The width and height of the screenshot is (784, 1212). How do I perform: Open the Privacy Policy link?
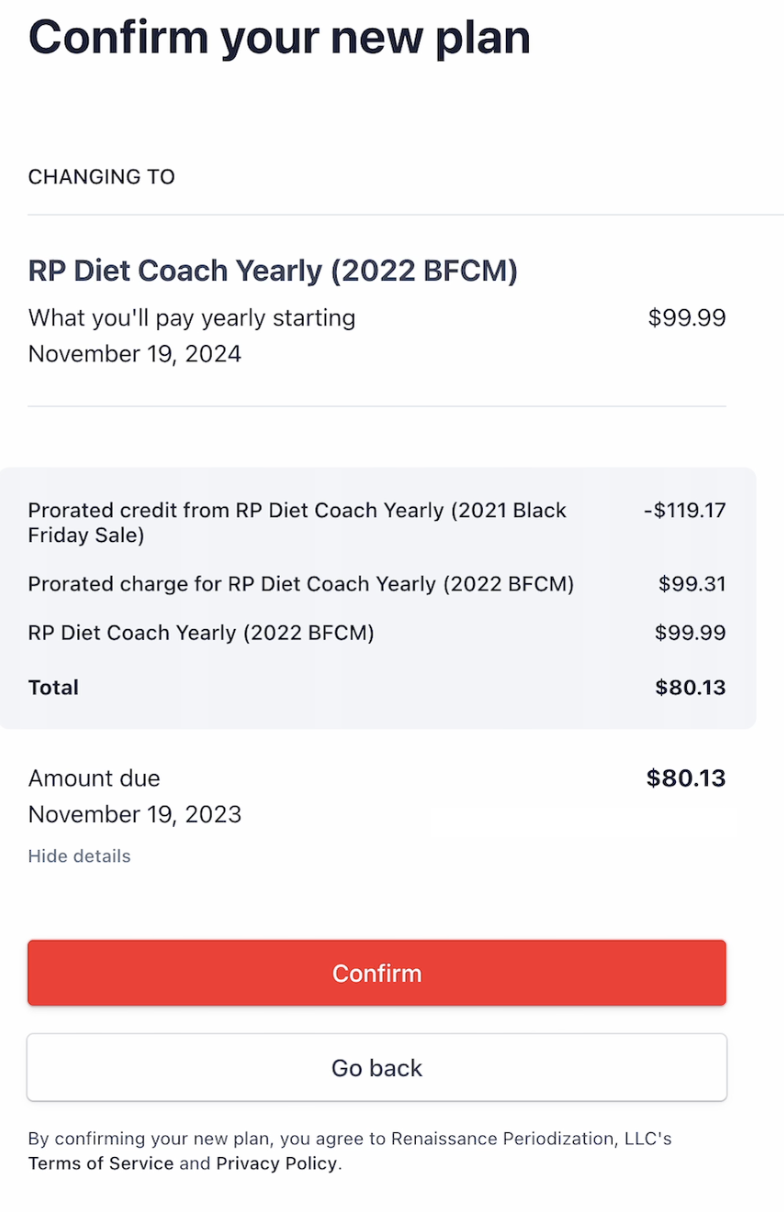[x=277, y=1163]
